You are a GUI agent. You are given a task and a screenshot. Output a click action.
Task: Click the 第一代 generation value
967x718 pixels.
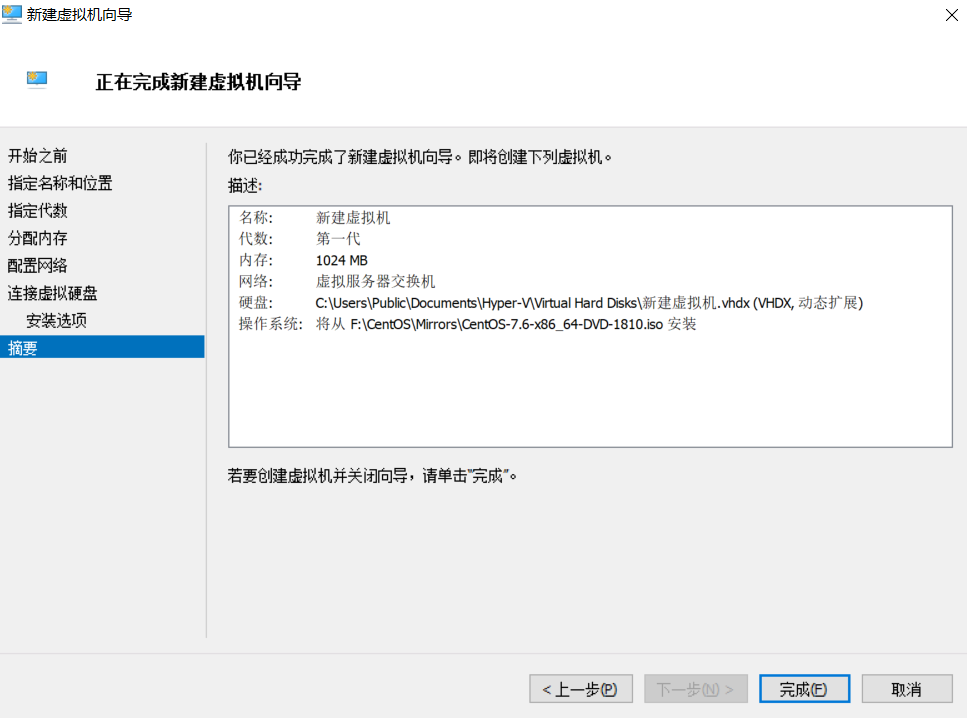(338, 239)
